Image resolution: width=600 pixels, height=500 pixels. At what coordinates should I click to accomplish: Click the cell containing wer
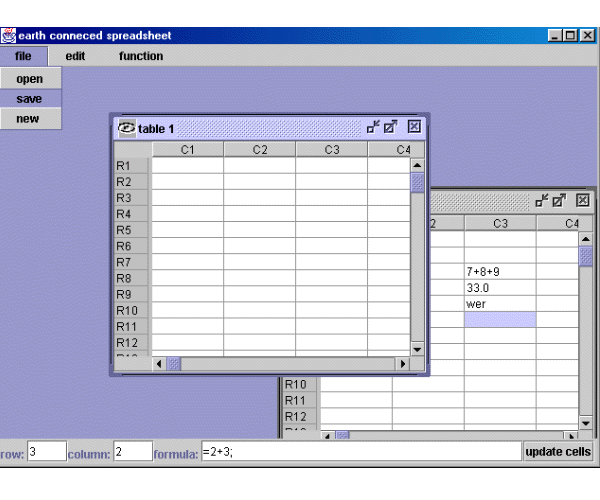click(x=500, y=304)
